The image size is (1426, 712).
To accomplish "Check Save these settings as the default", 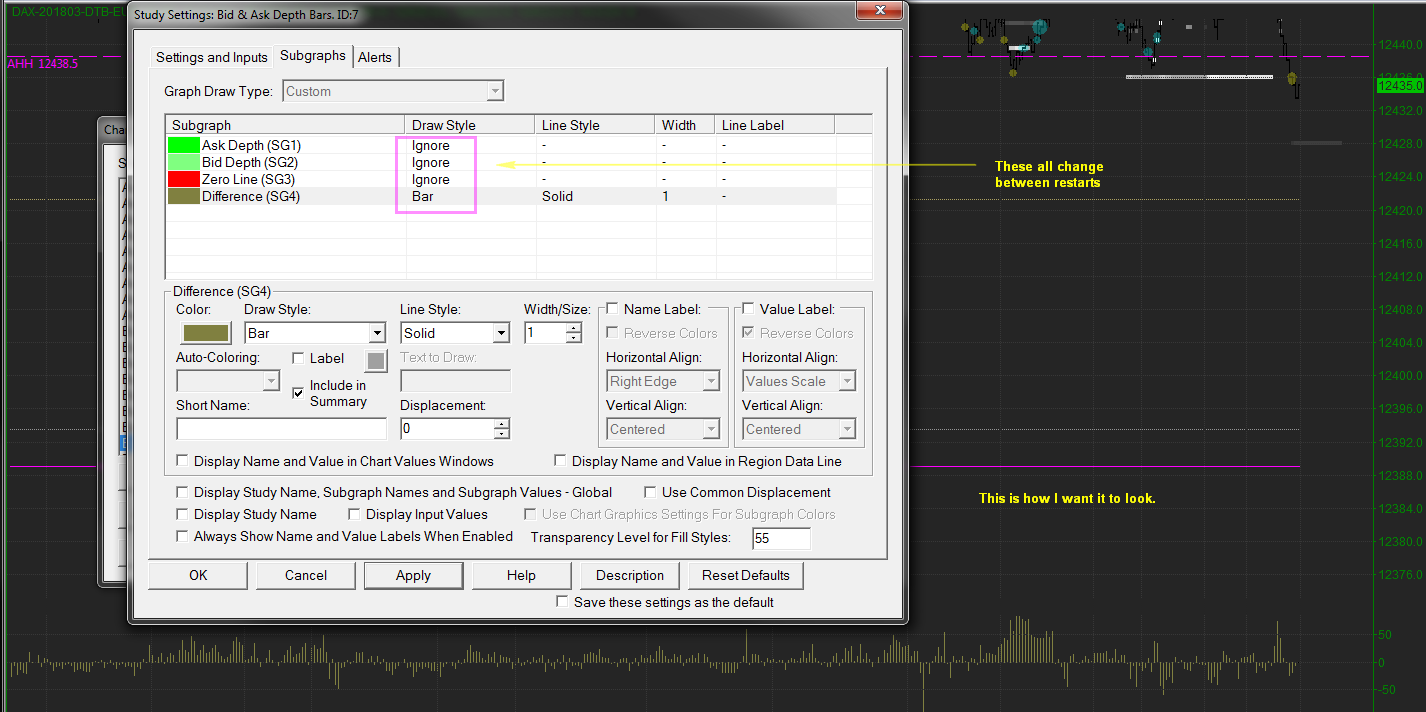I will [x=562, y=602].
